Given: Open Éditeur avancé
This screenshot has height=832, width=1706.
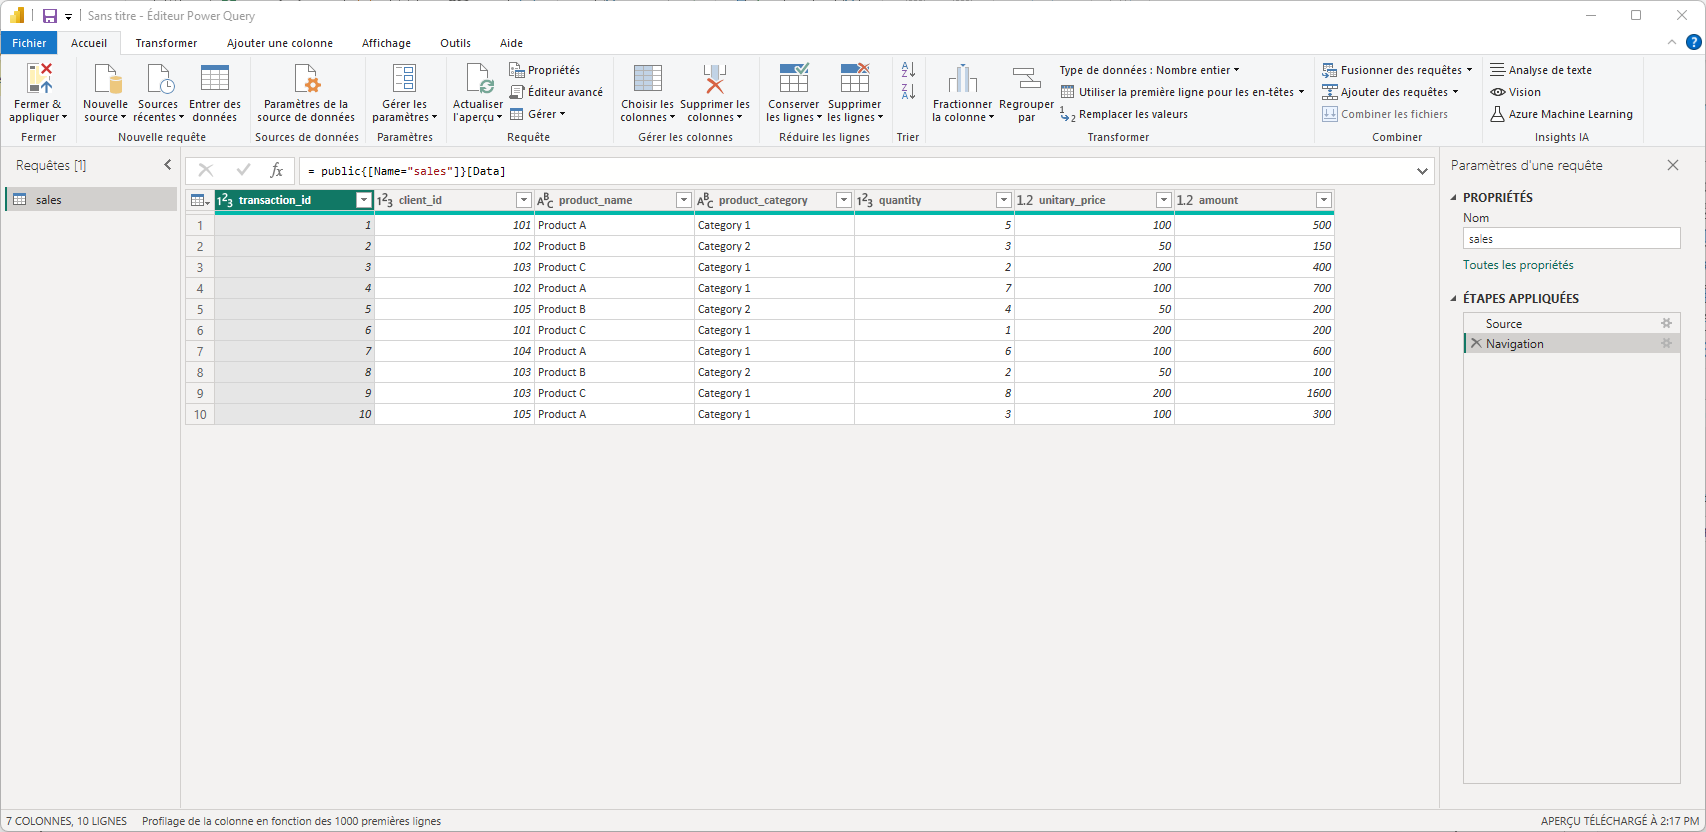Looking at the screenshot, I should tap(557, 92).
